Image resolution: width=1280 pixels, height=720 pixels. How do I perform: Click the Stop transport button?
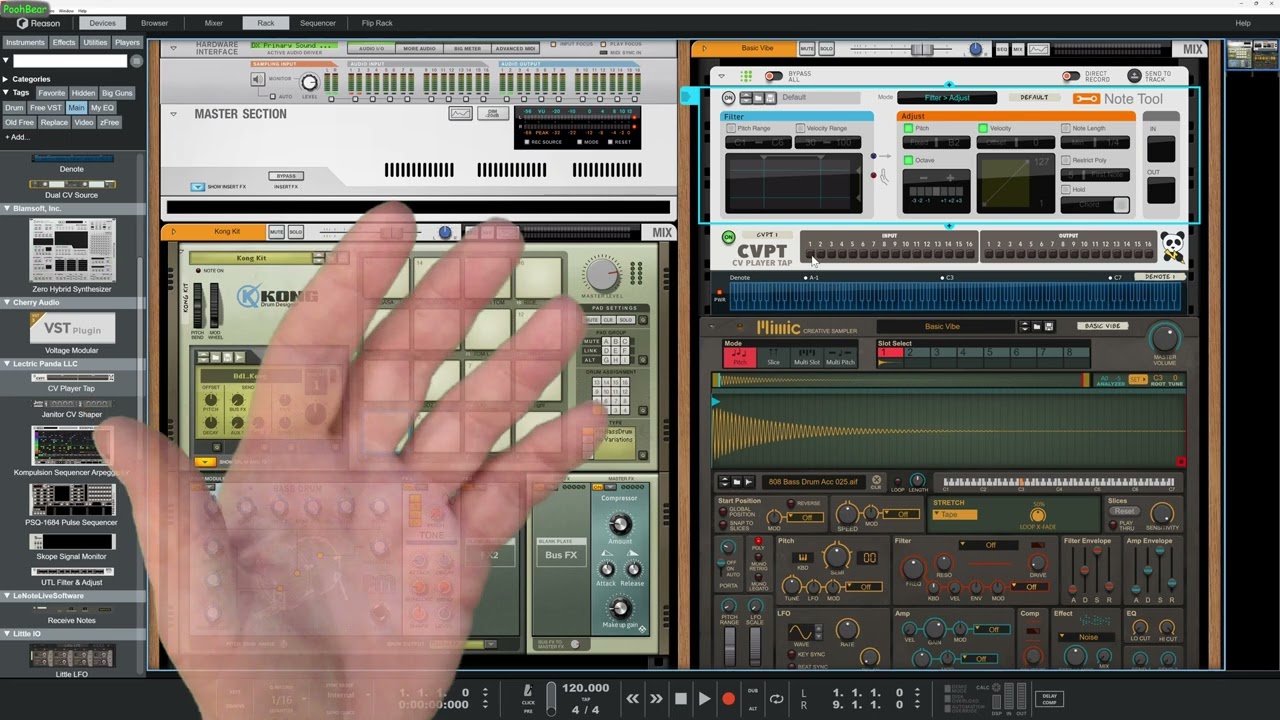click(681, 699)
